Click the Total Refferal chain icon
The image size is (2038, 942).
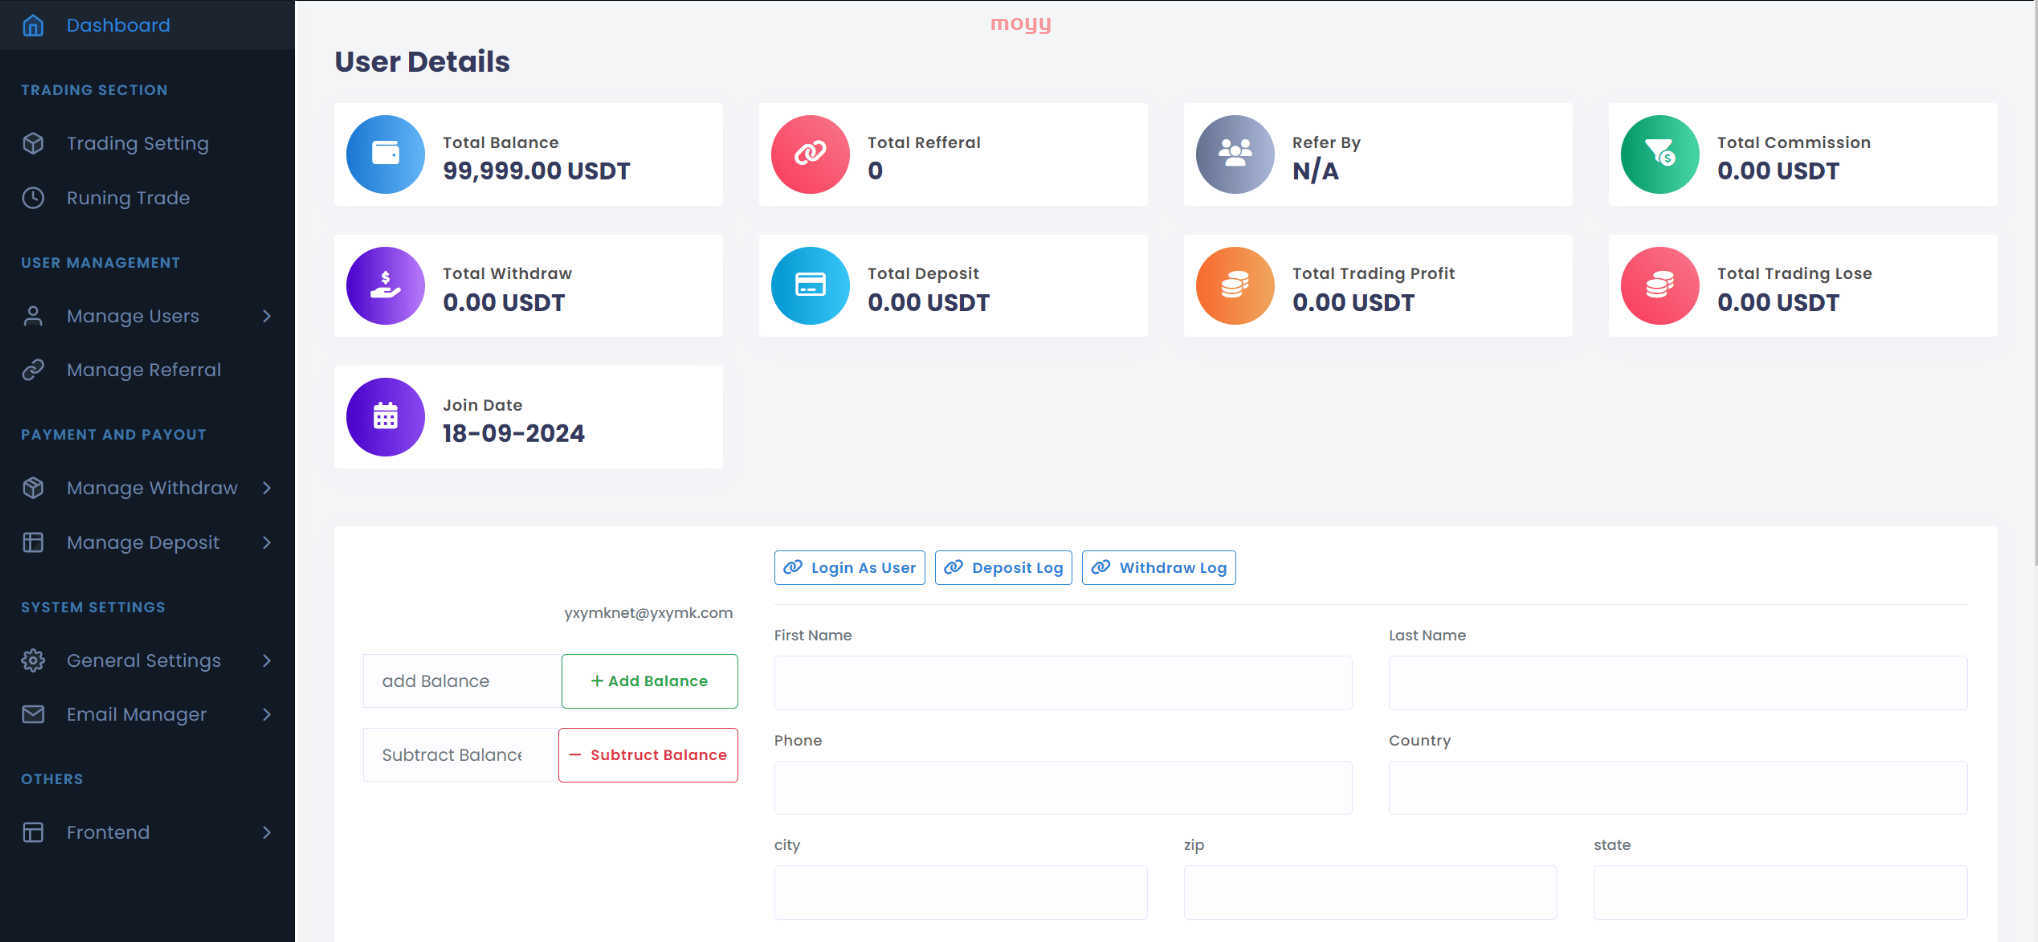(810, 154)
